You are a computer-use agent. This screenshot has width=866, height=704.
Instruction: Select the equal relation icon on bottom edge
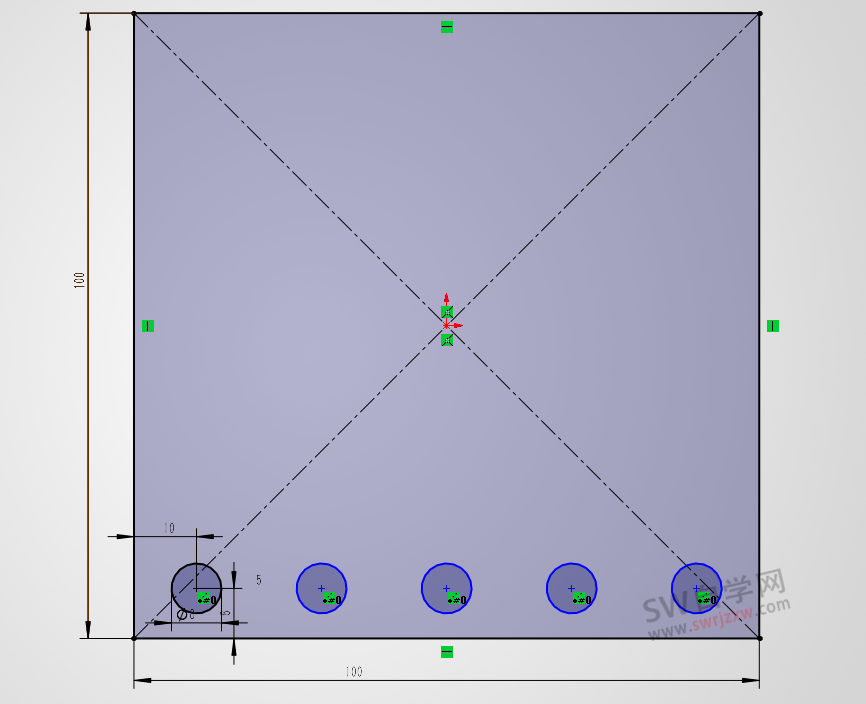(447, 650)
